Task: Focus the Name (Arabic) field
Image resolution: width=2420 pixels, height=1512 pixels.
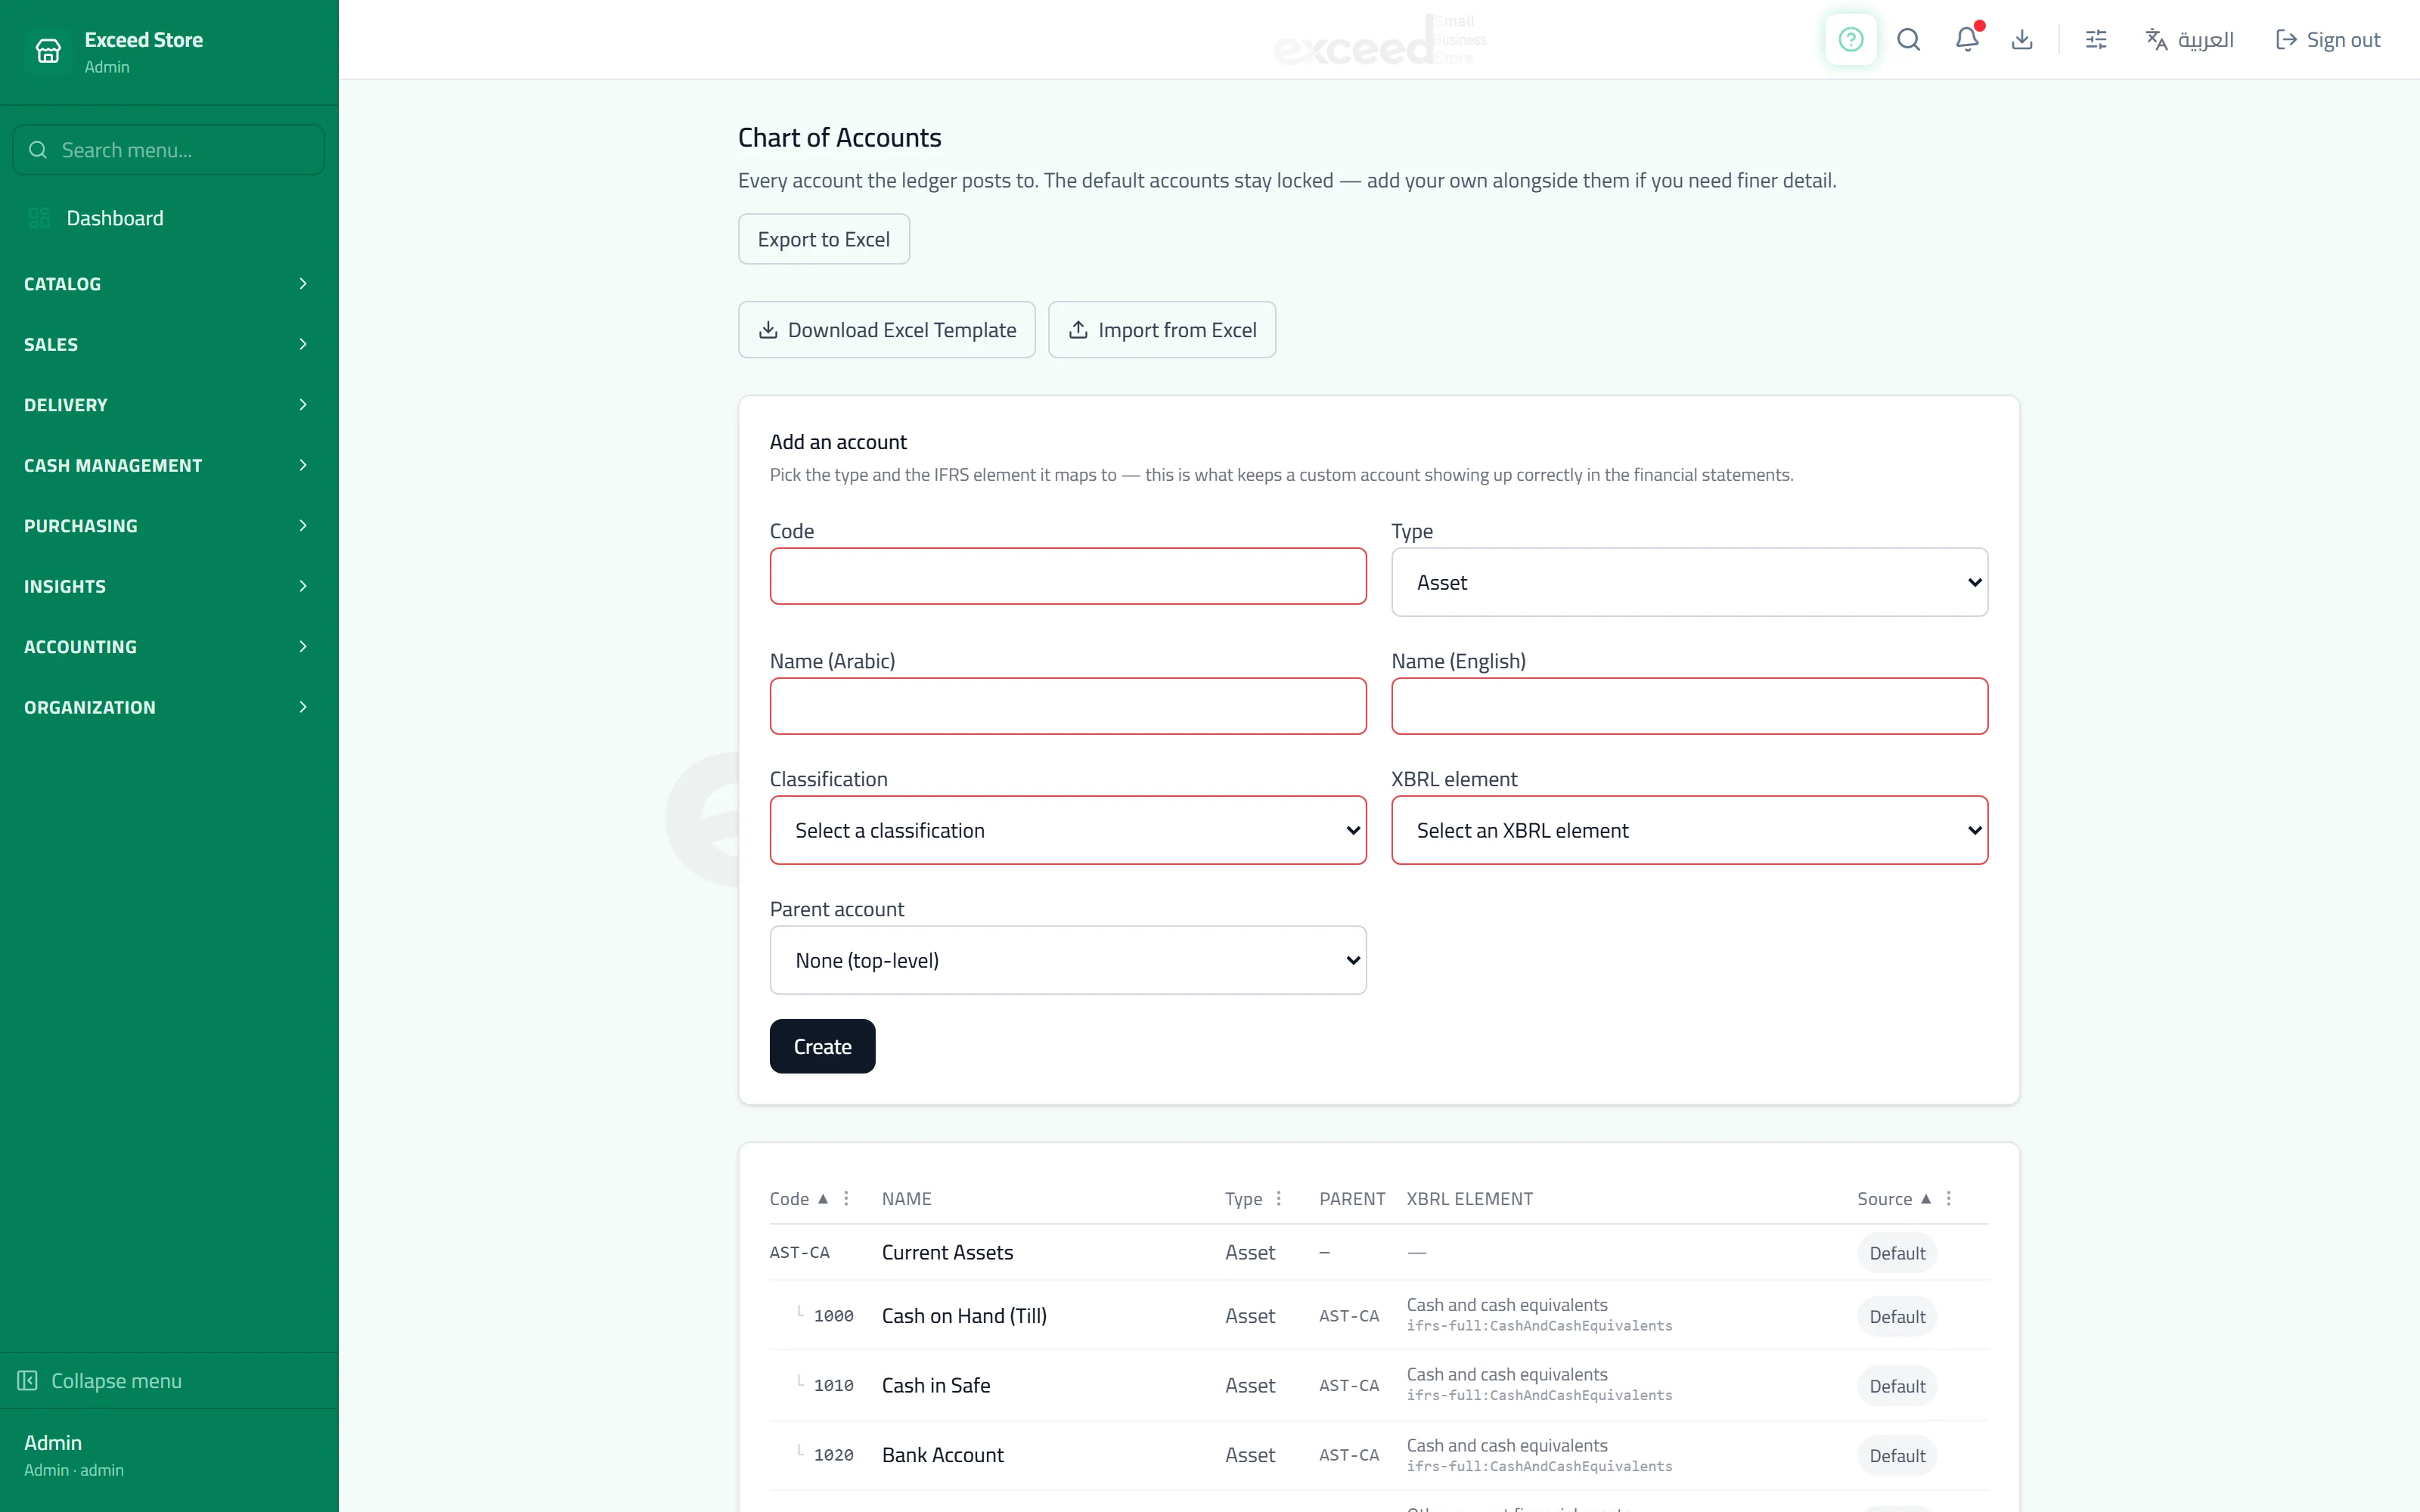Action: pos(1068,706)
